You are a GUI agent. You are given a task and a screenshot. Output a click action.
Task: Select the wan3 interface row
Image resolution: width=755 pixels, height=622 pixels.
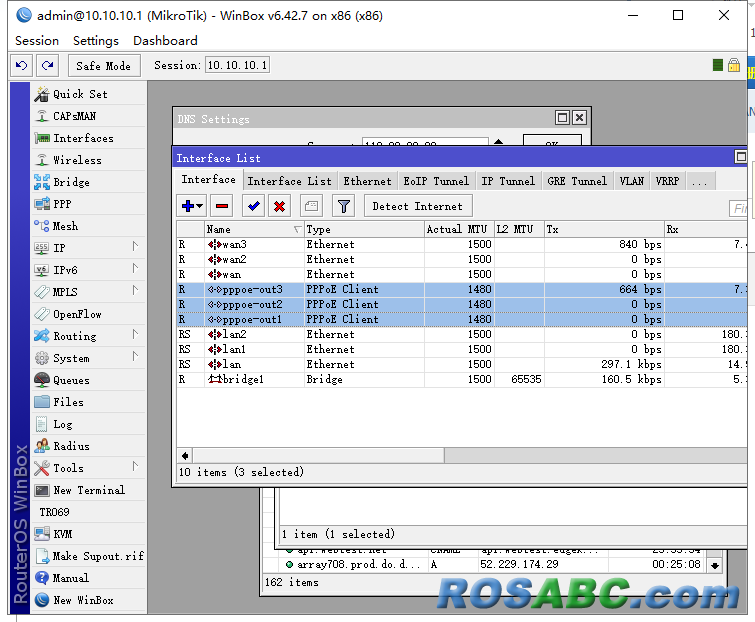(462, 244)
